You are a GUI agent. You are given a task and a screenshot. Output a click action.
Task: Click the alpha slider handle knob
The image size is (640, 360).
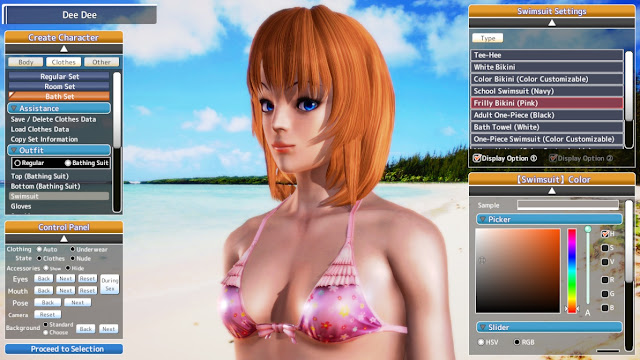[x=588, y=229]
